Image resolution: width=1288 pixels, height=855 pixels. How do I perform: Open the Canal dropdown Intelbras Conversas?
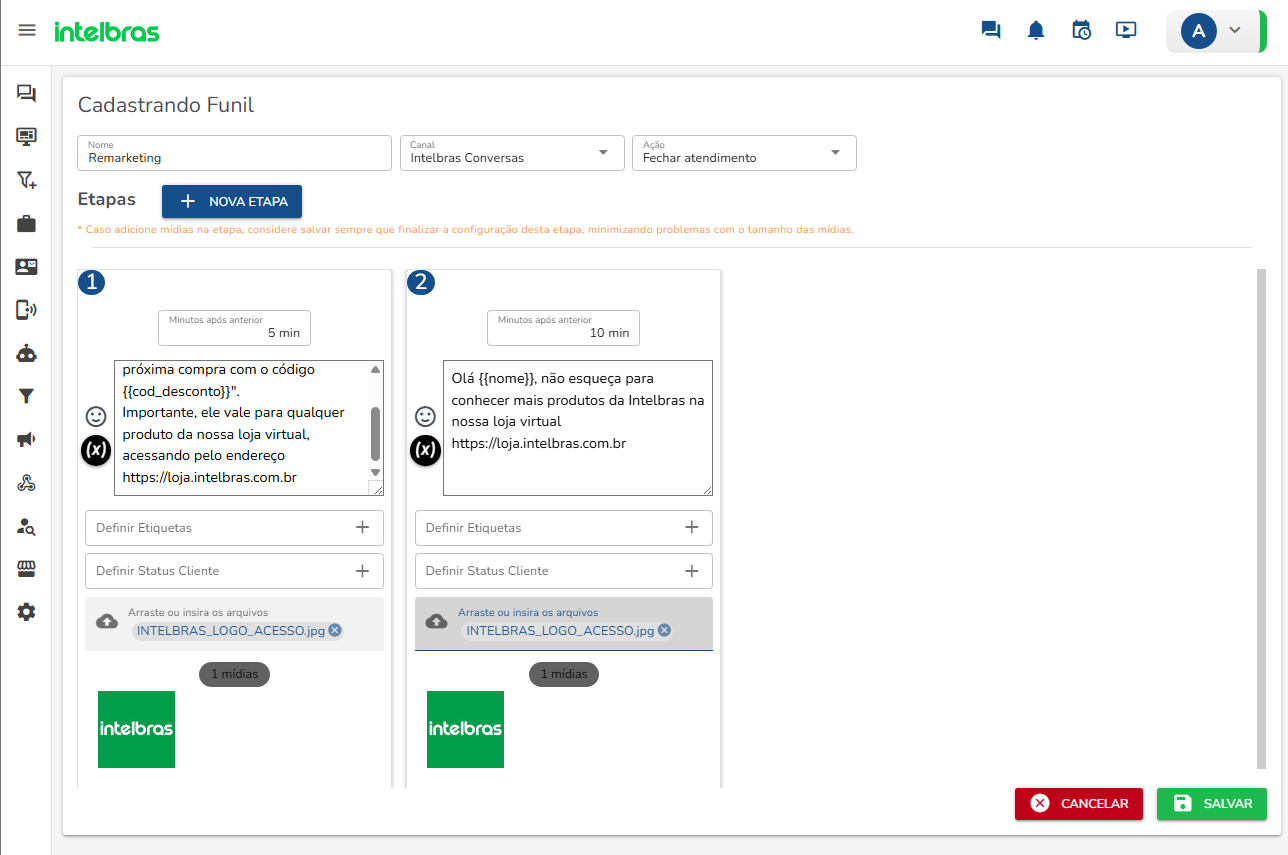tap(512, 153)
